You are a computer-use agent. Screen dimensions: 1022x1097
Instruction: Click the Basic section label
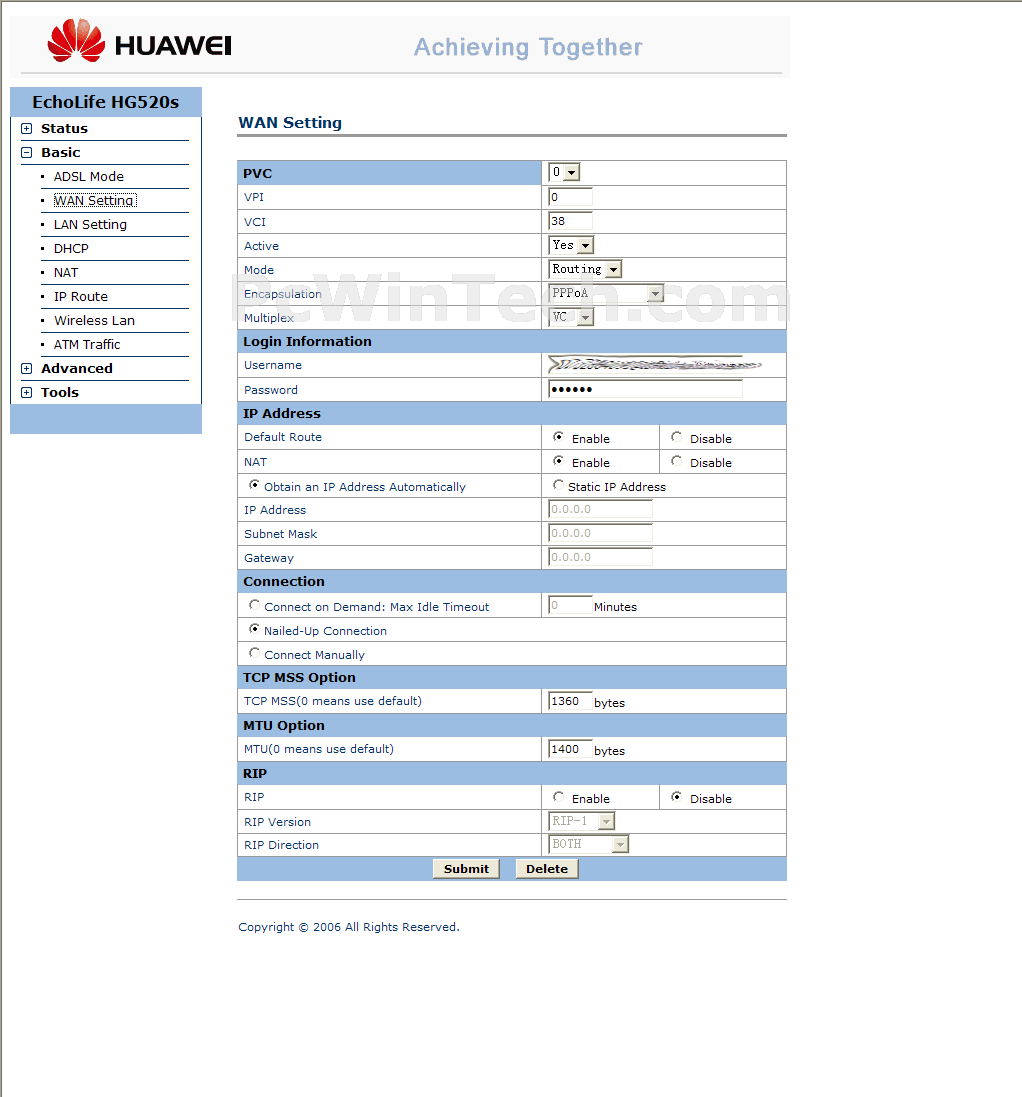61,153
